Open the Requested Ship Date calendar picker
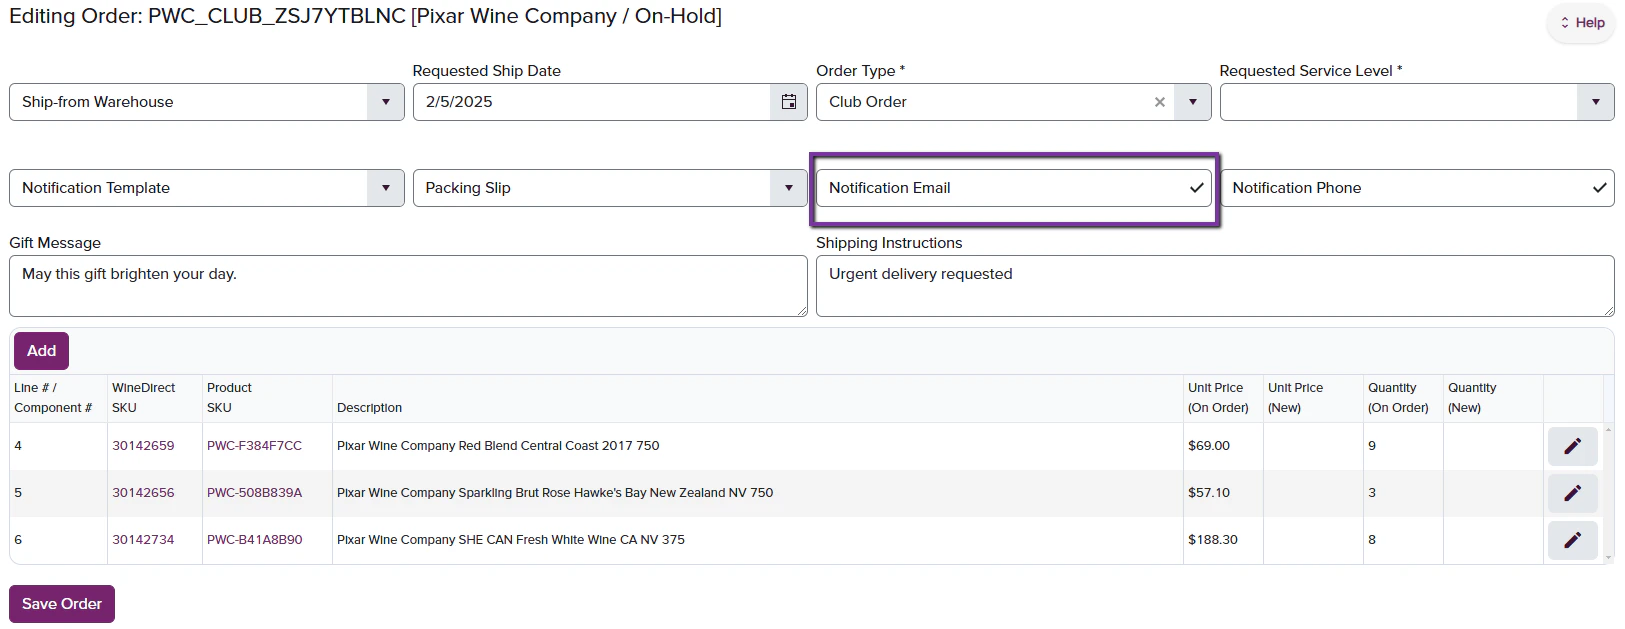 coord(789,102)
